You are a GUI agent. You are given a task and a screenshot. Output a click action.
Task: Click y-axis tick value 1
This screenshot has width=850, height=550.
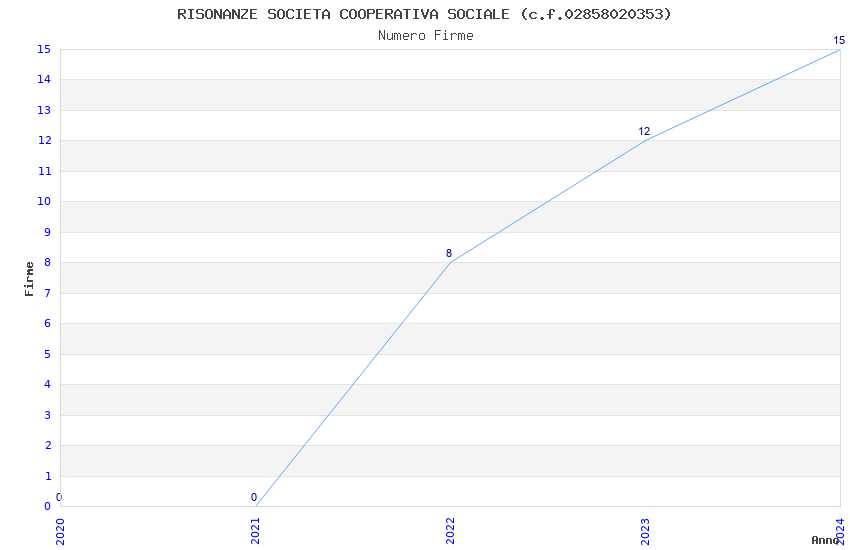point(47,476)
